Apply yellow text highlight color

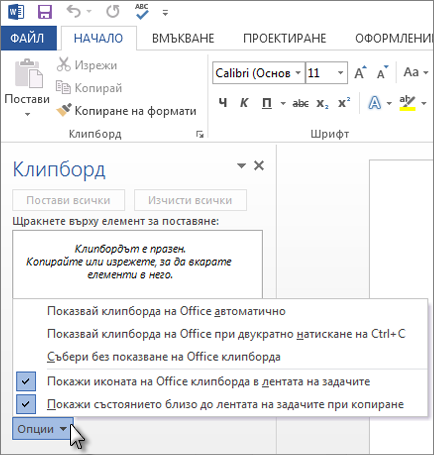point(407,103)
